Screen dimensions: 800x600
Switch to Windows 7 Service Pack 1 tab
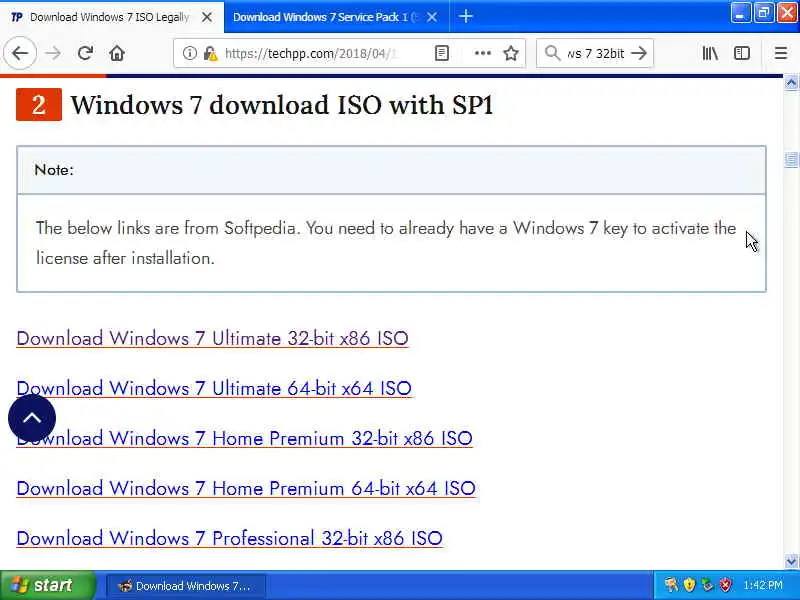[x=327, y=17]
